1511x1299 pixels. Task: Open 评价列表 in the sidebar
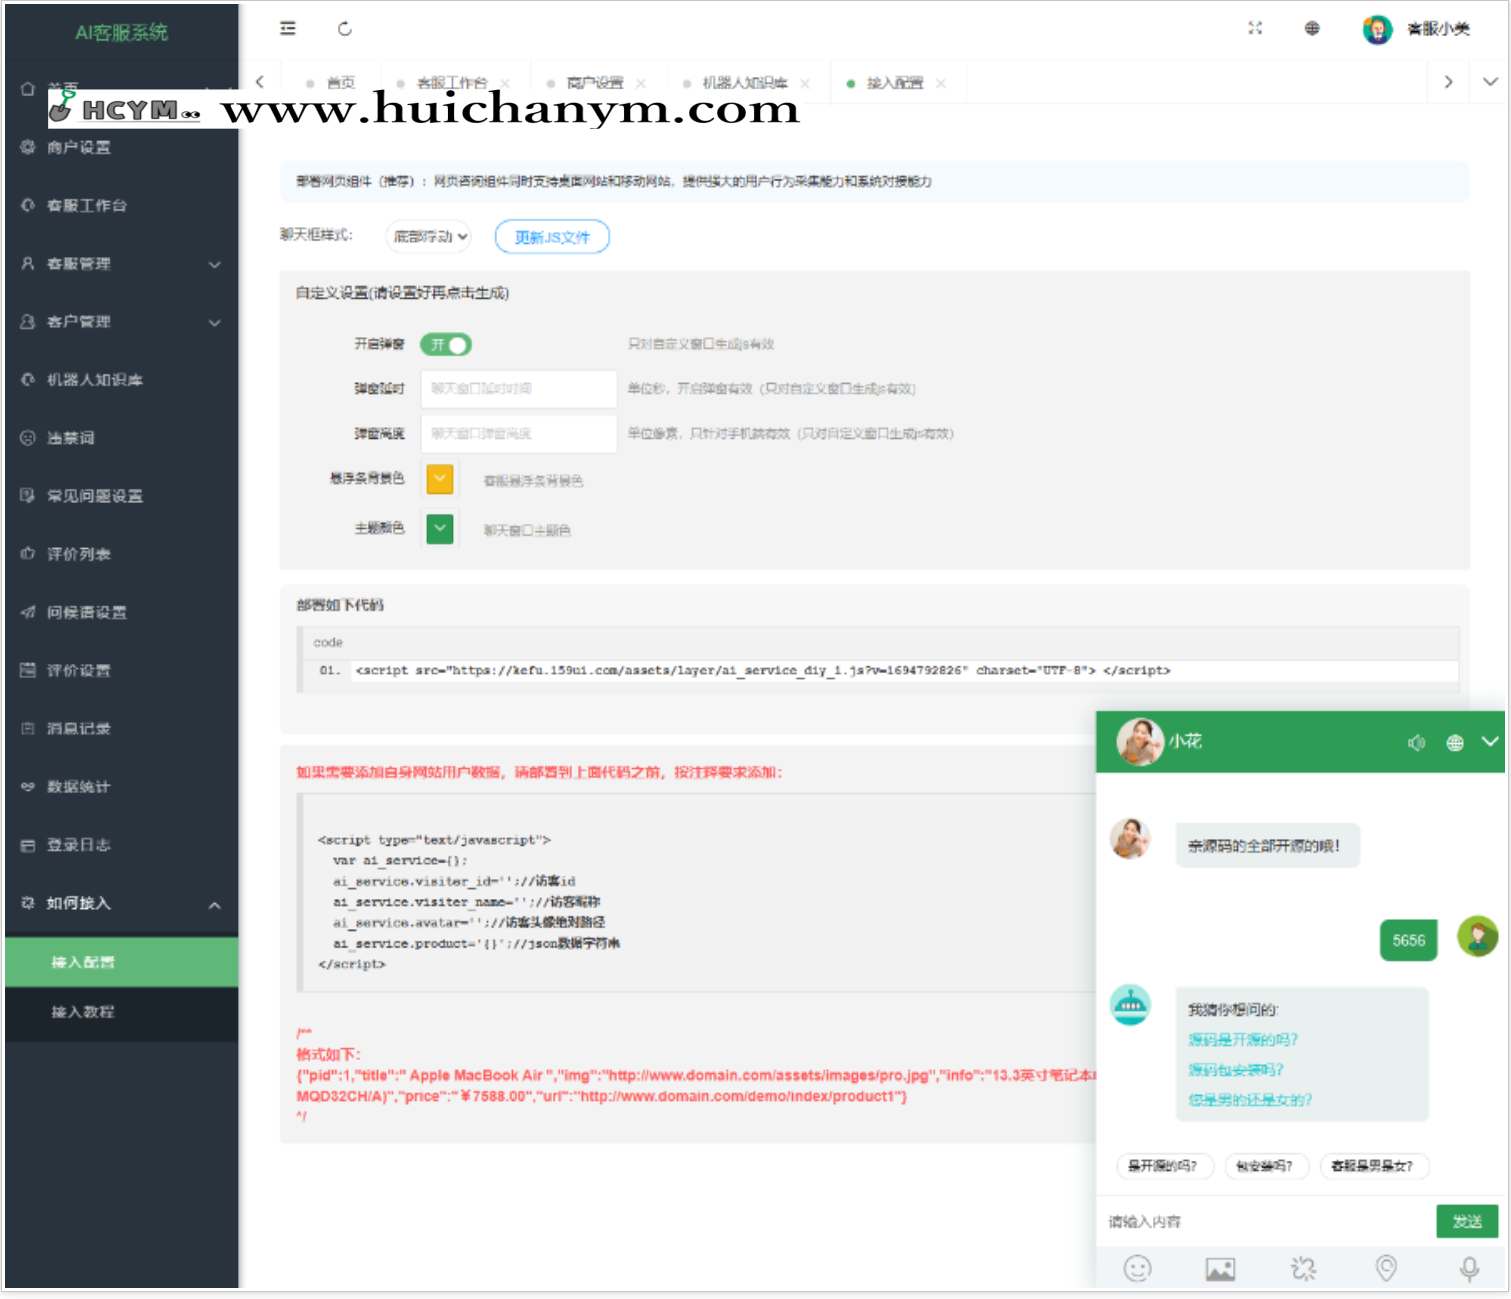[x=121, y=553]
